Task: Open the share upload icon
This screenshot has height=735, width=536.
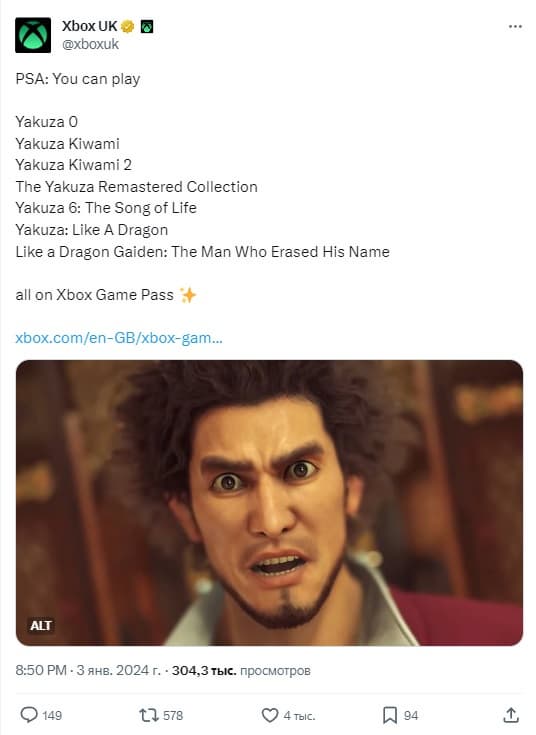Action: [x=511, y=715]
